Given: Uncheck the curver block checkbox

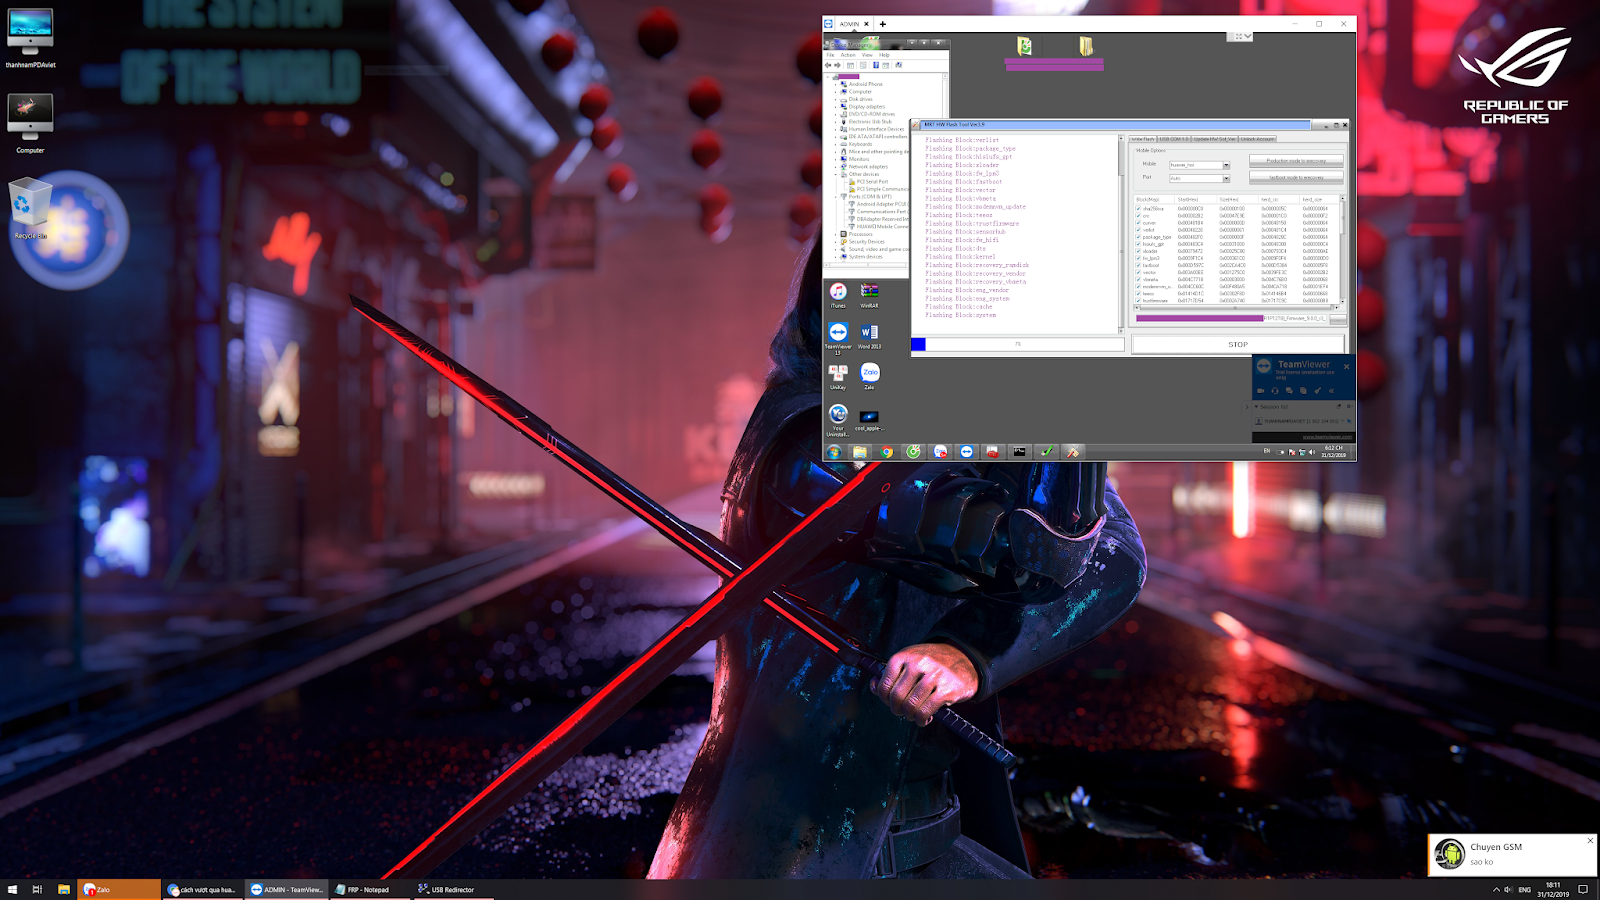Looking at the screenshot, I should pos(1138,223).
